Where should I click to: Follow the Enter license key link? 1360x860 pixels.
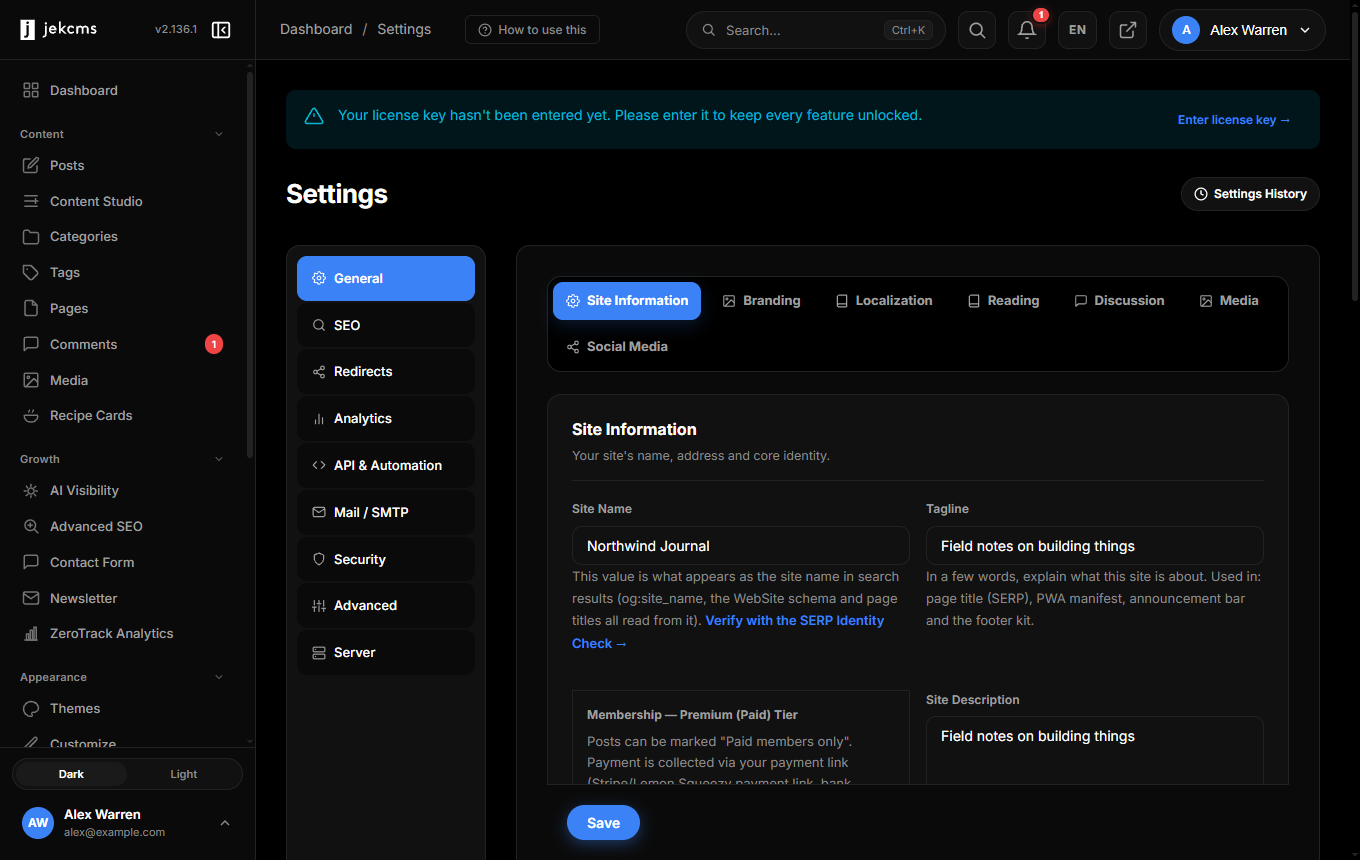coord(1234,120)
